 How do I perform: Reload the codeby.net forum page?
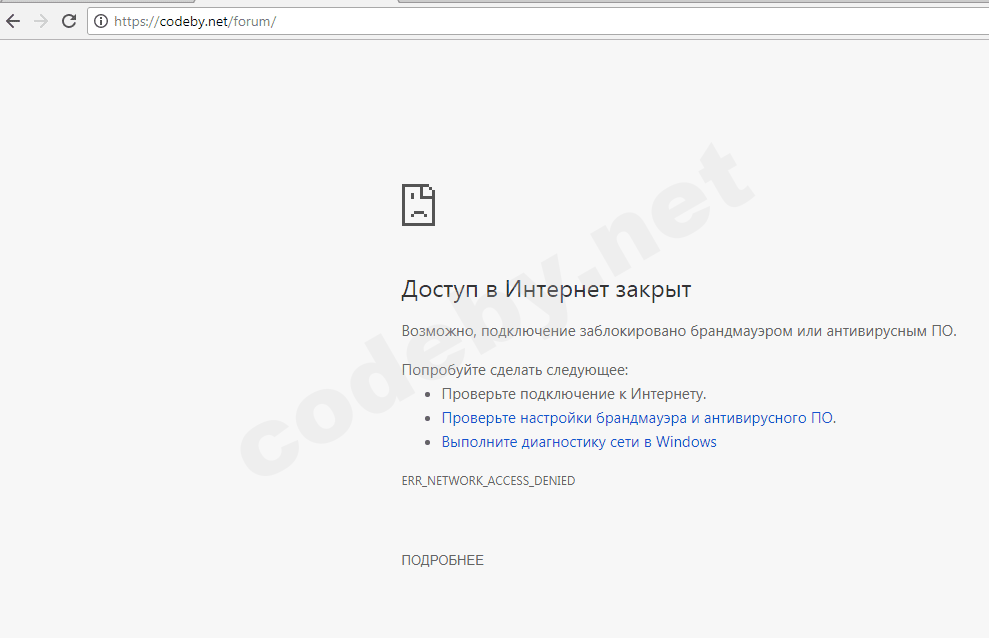click(69, 21)
